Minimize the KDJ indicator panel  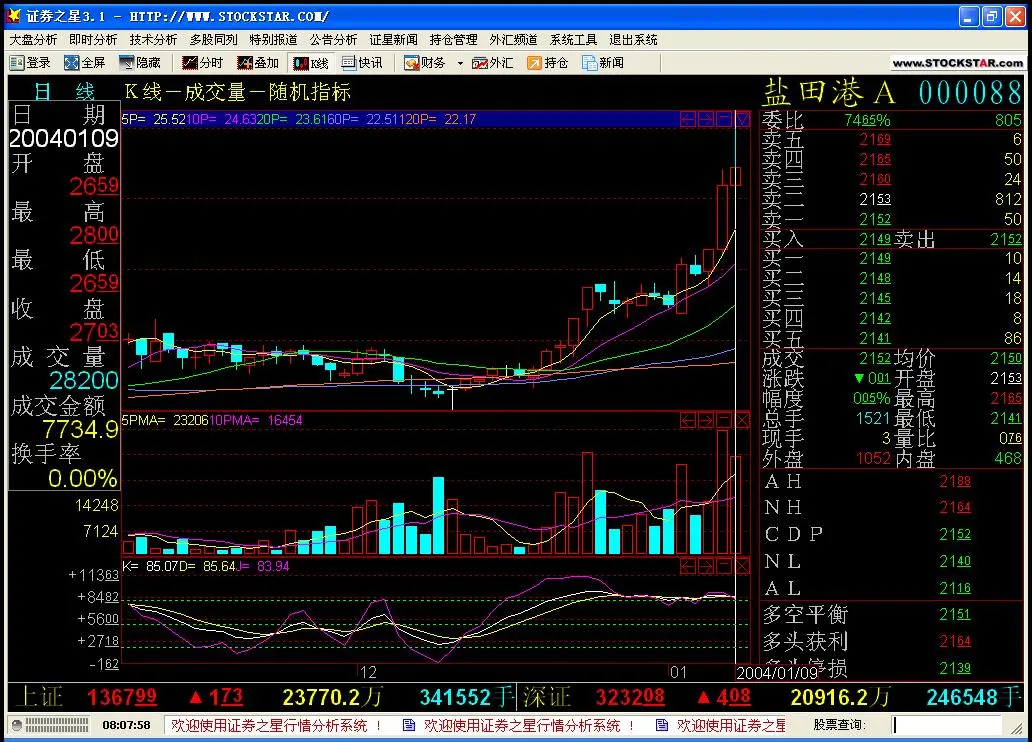[x=724, y=566]
